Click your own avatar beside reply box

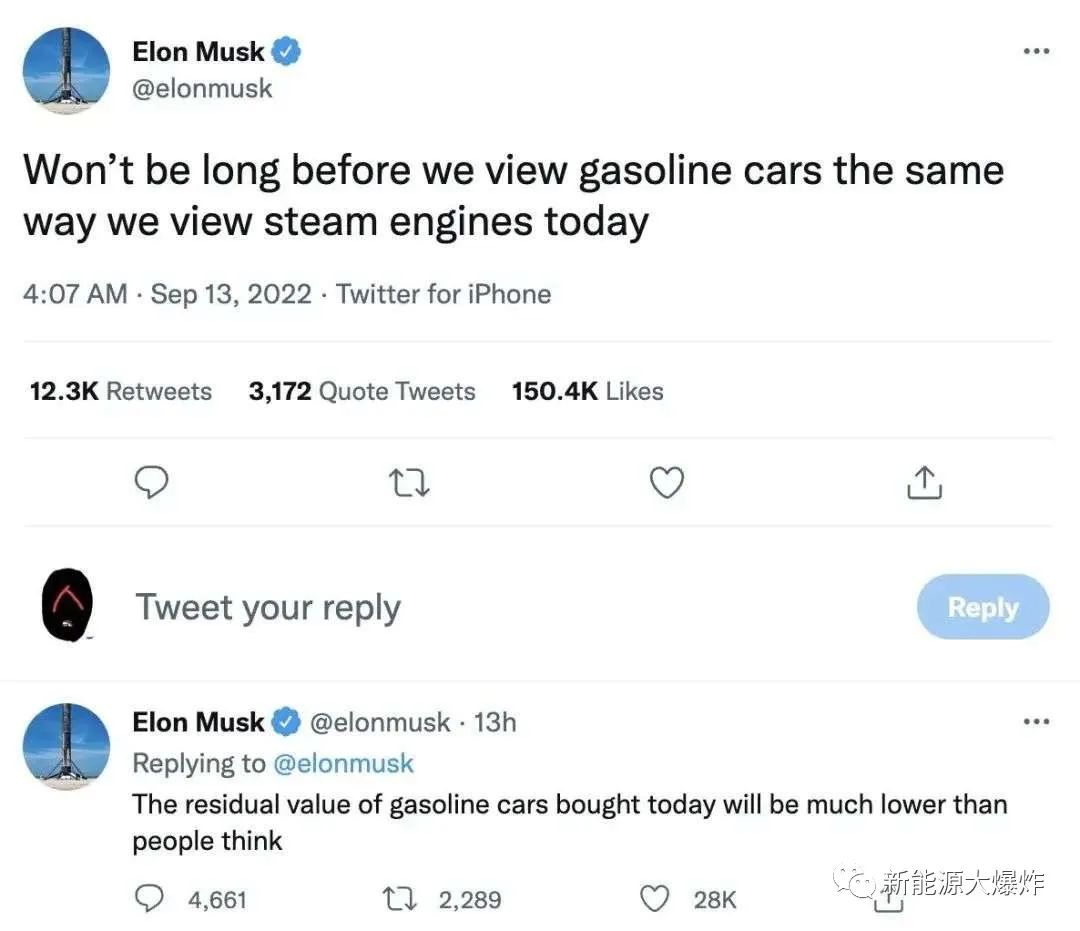click(x=66, y=606)
